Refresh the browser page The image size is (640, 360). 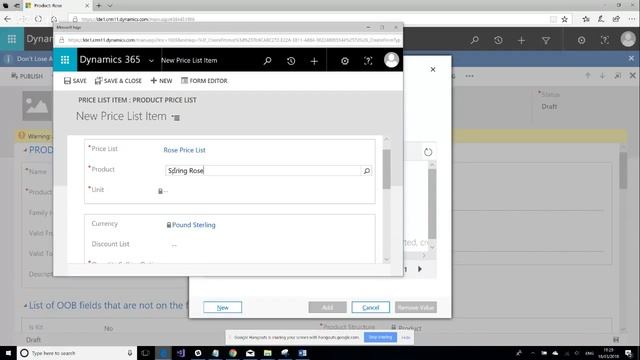[38, 19]
